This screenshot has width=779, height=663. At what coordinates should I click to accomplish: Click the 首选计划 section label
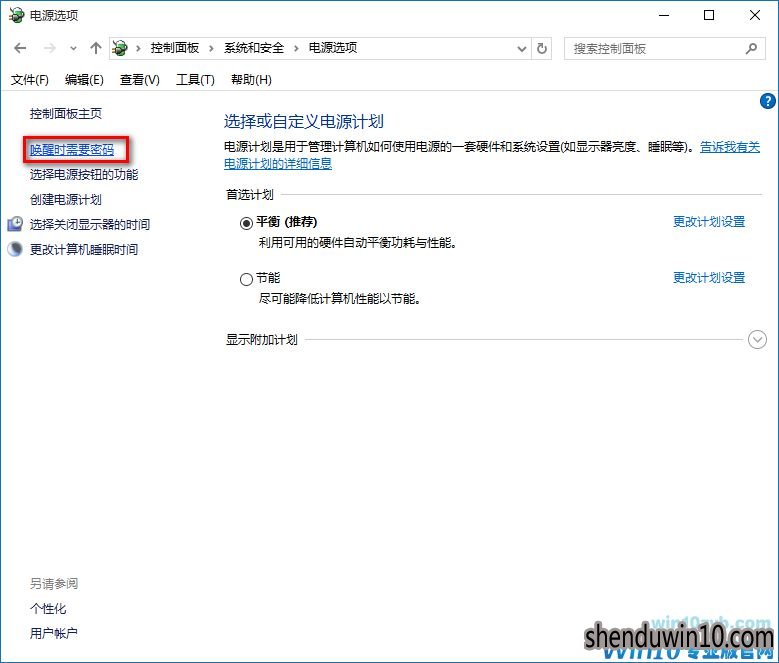tap(250, 195)
